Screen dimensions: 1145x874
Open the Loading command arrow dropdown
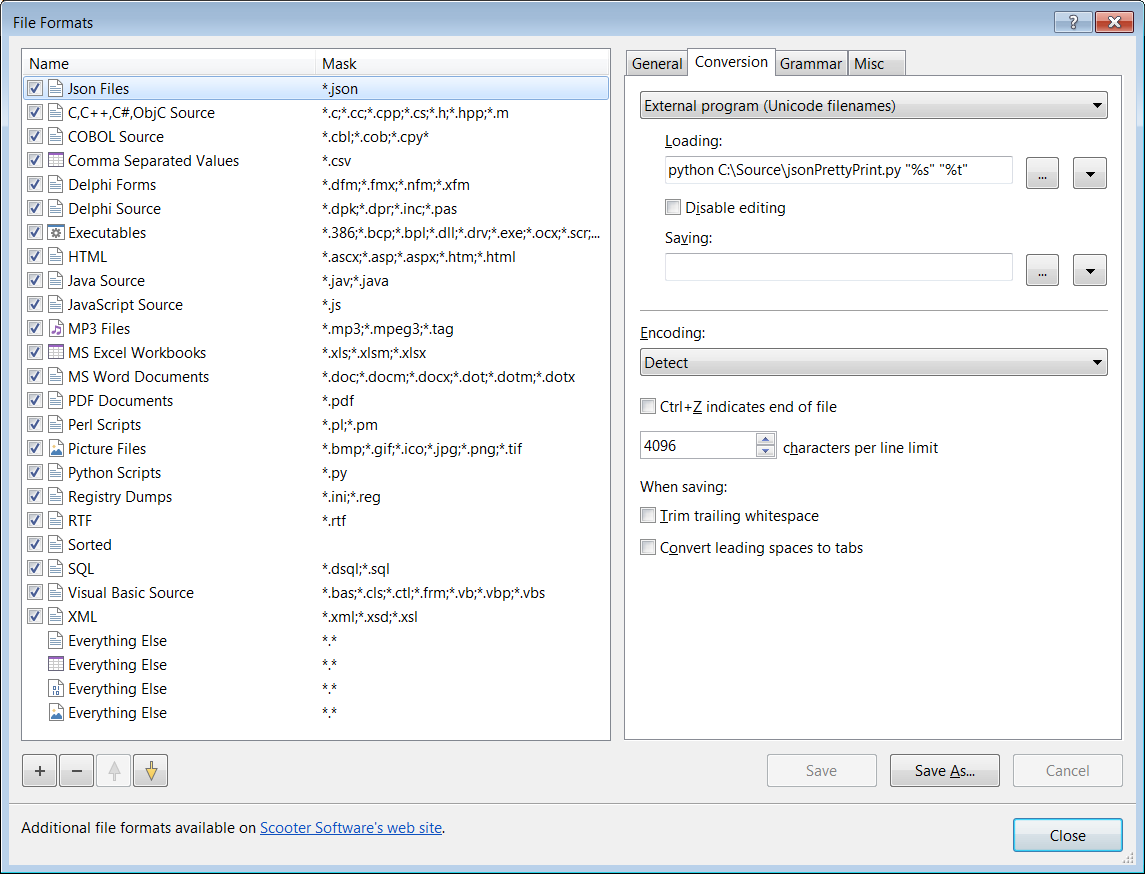(1090, 174)
